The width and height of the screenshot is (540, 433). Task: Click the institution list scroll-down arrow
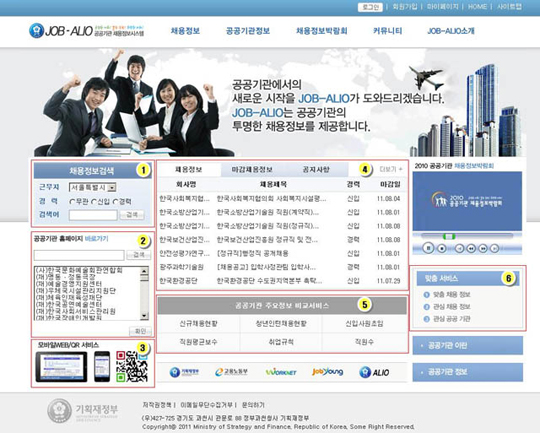click(x=144, y=316)
